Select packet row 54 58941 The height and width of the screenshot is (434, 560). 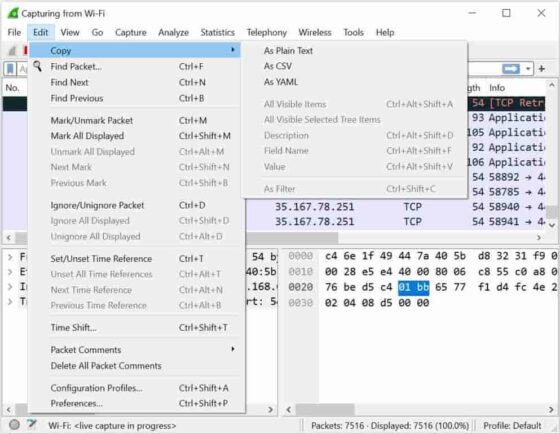pyautogui.click(x=396, y=221)
